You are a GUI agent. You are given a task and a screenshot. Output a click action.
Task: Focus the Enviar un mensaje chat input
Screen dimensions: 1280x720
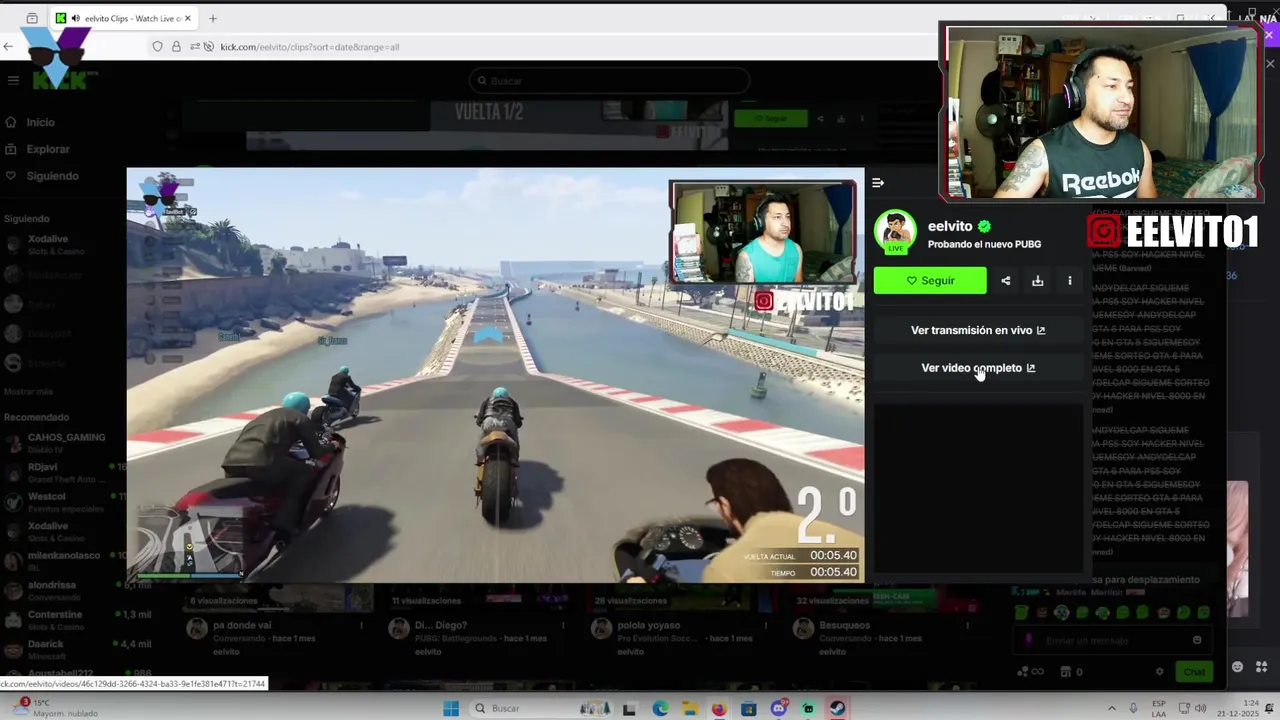(1113, 641)
